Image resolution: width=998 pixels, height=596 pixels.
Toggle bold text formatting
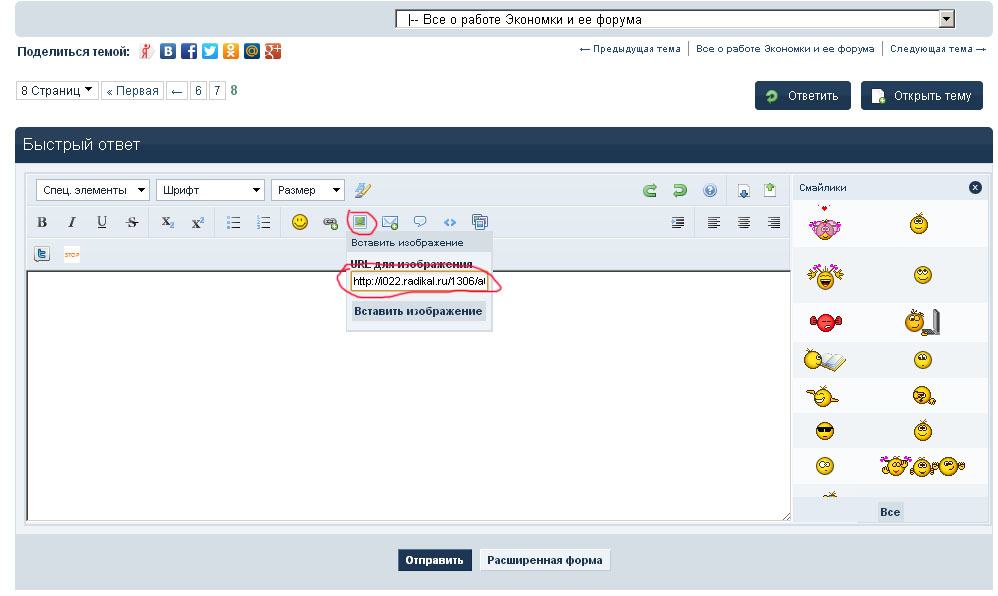pyautogui.click(x=42, y=222)
